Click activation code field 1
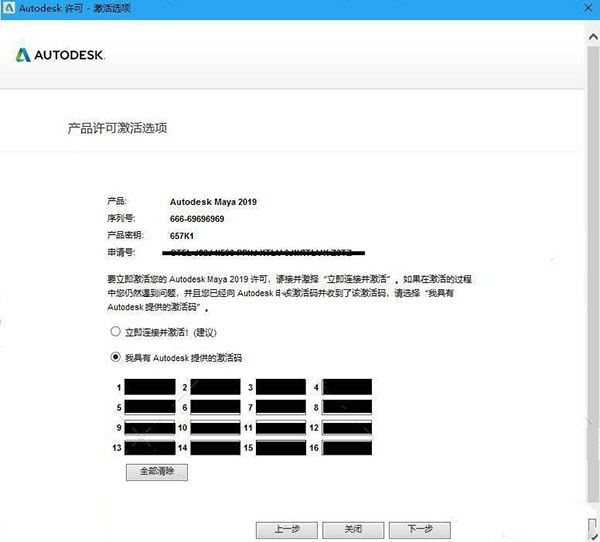Viewport: 600px width, 542px height. tap(150, 387)
